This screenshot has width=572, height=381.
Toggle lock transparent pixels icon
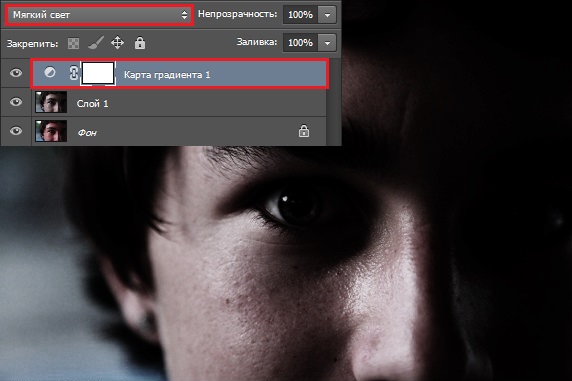[x=73, y=43]
